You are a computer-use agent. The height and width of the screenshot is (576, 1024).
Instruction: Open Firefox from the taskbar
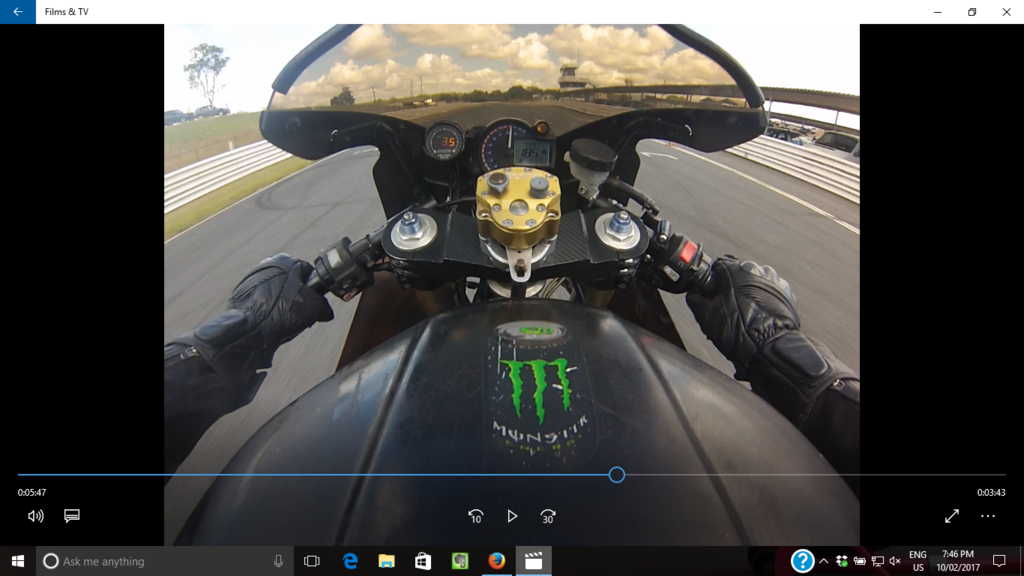click(496, 561)
